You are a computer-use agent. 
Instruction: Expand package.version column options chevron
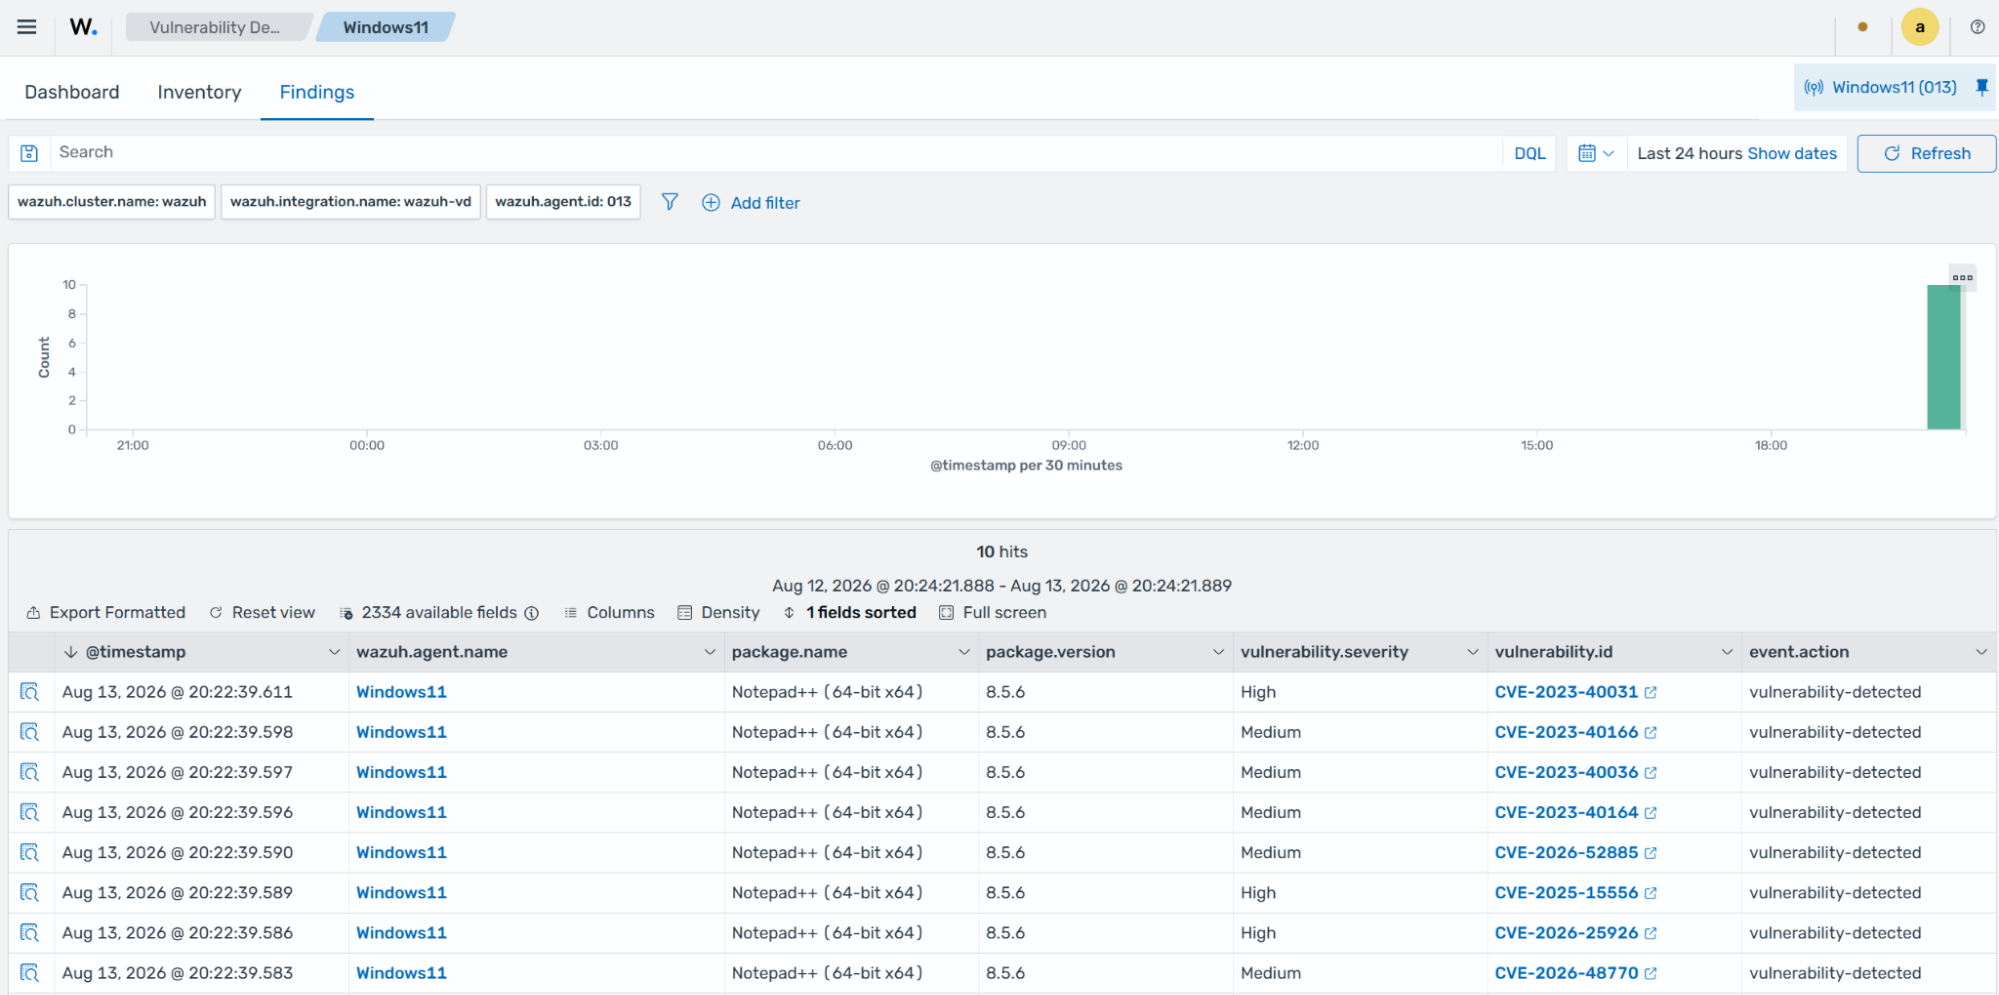click(x=1218, y=652)
